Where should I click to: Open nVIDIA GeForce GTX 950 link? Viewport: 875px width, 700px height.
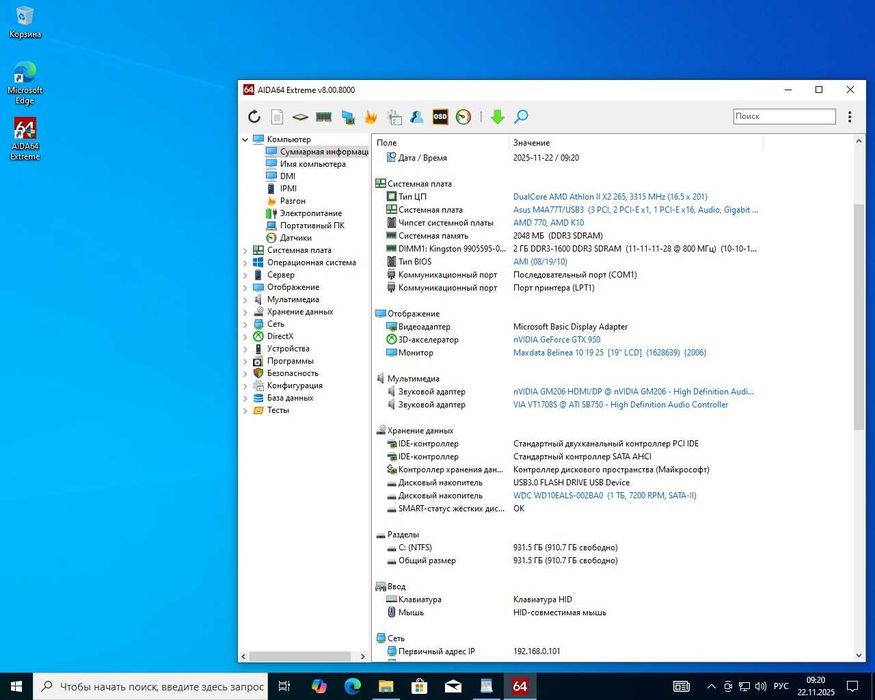557,339
